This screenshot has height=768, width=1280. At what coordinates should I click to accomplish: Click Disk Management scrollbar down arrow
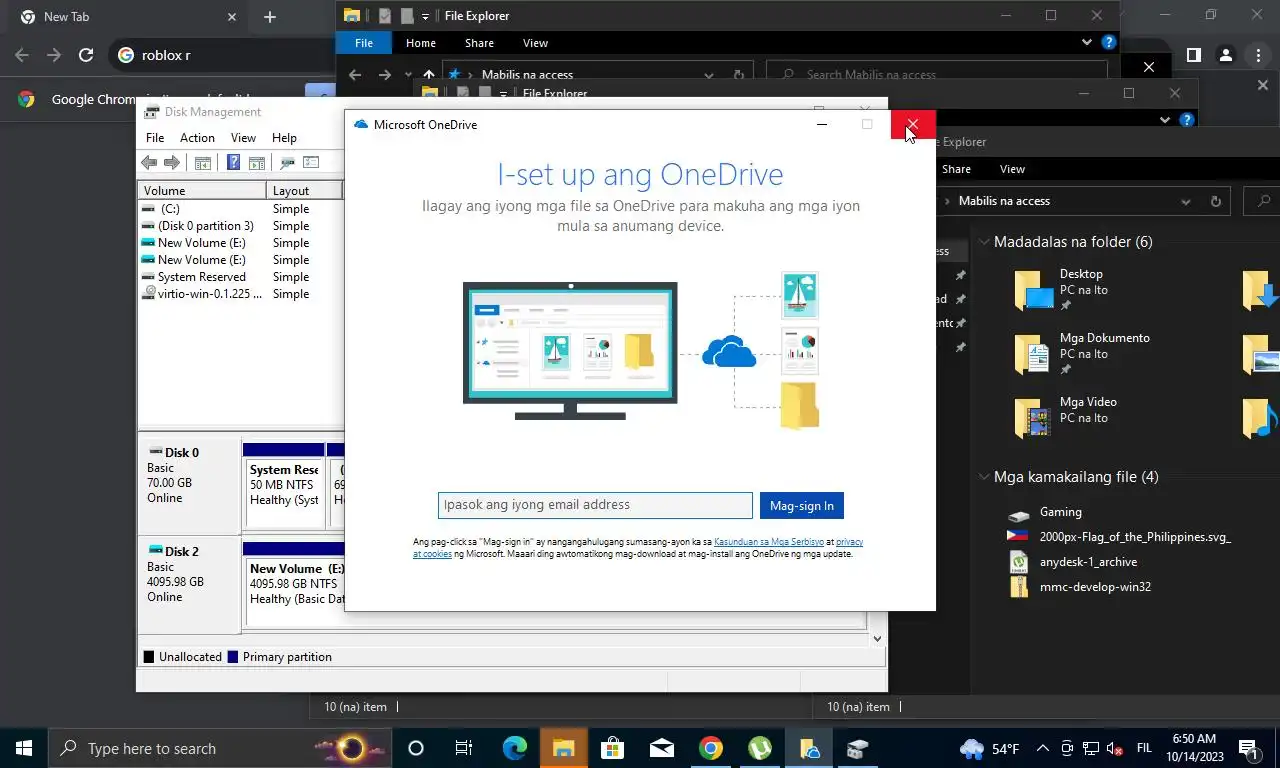877,638
